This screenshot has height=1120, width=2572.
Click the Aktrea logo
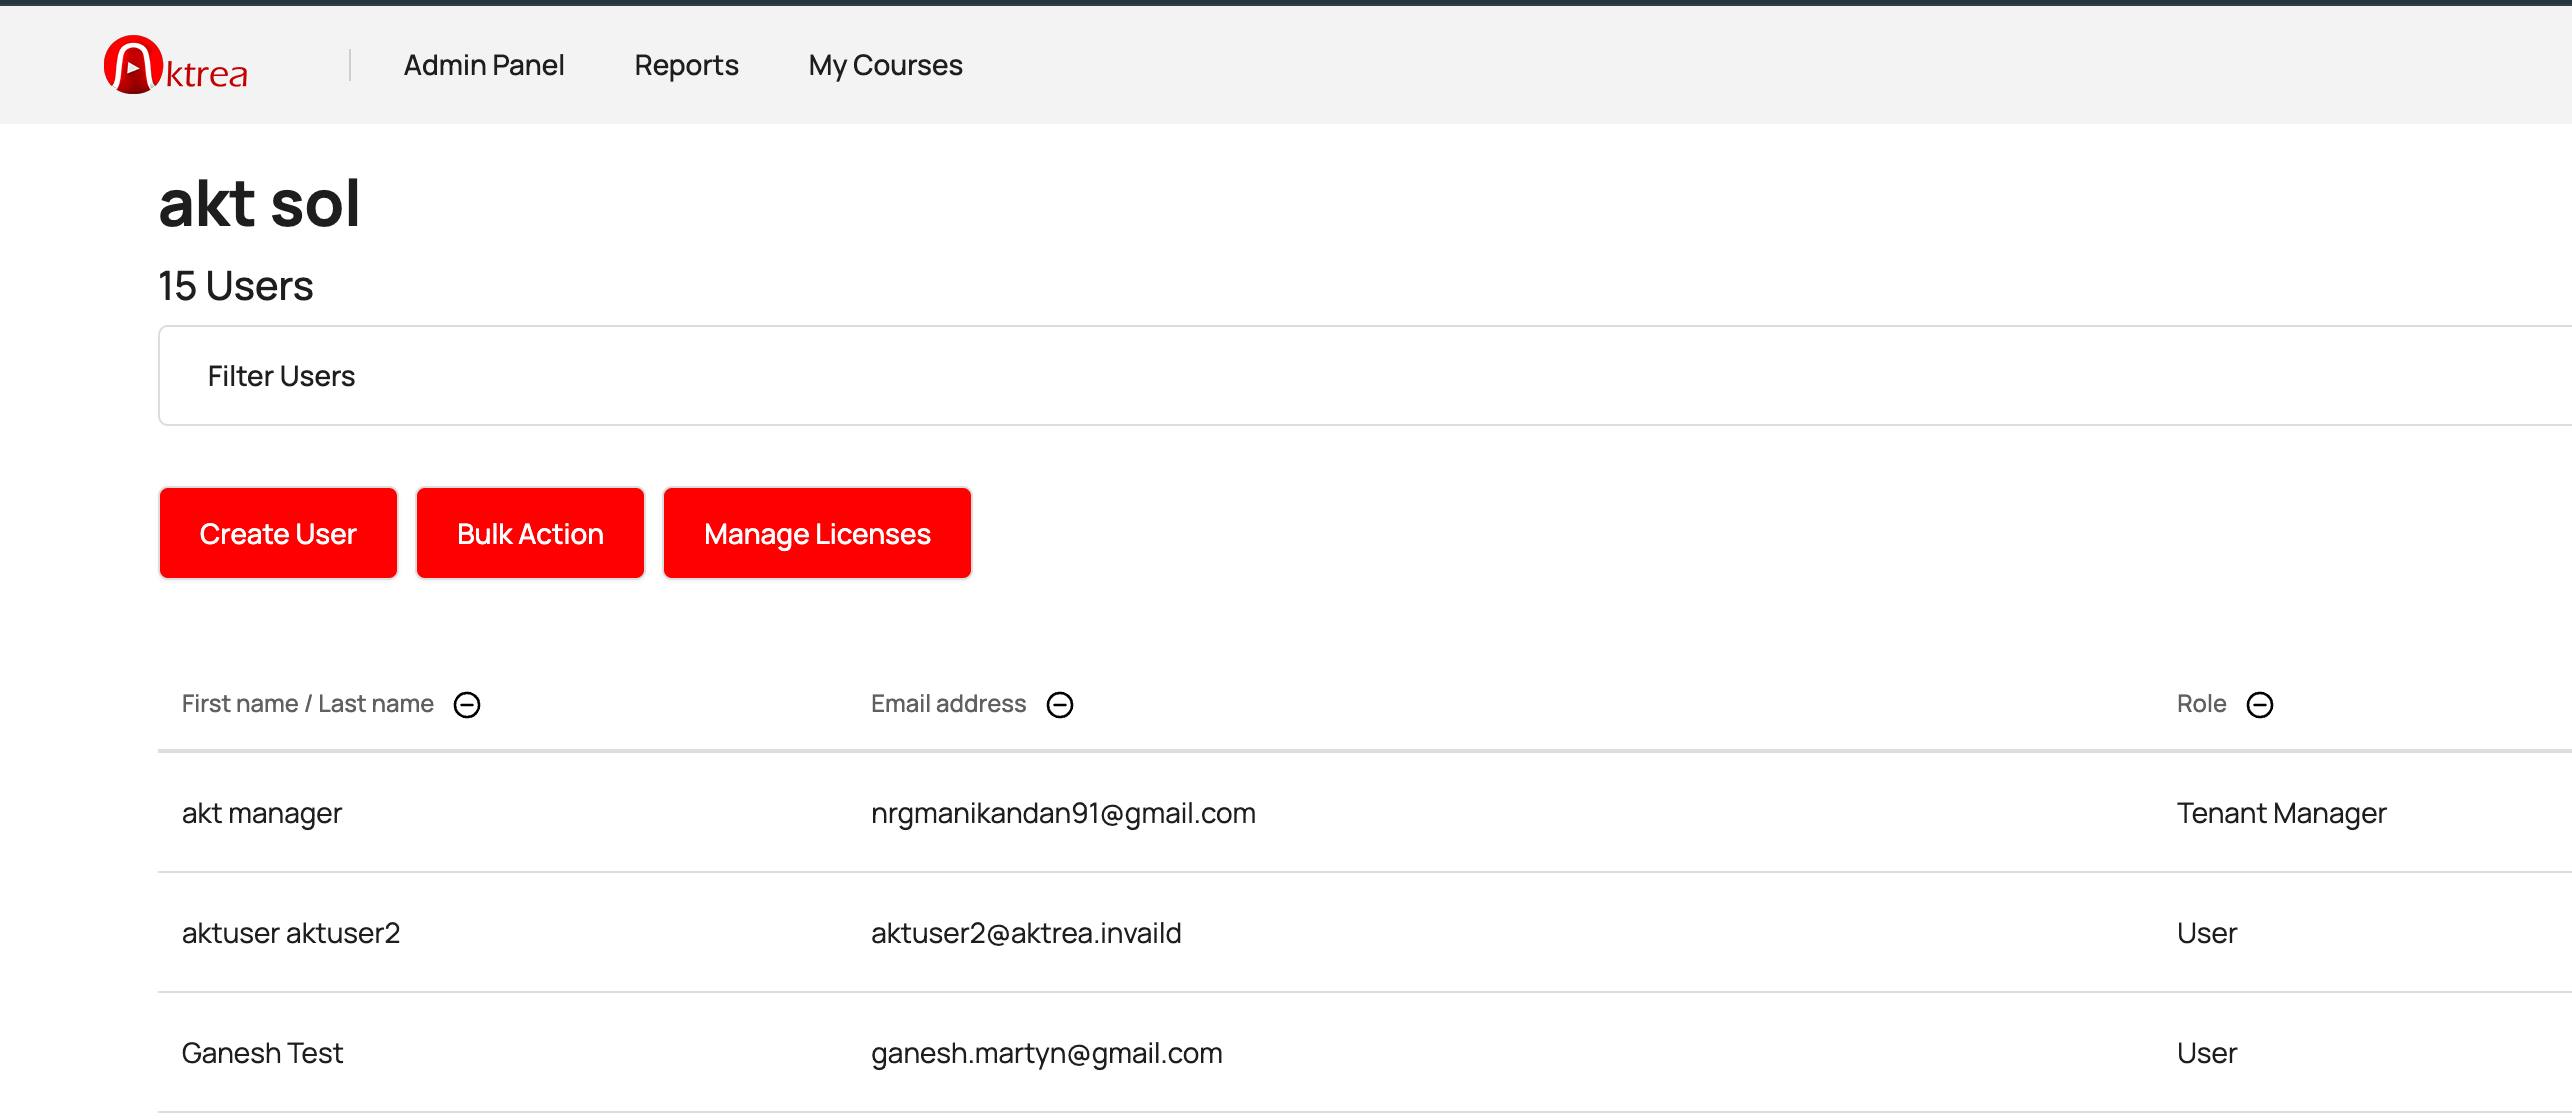click(176, 66)
